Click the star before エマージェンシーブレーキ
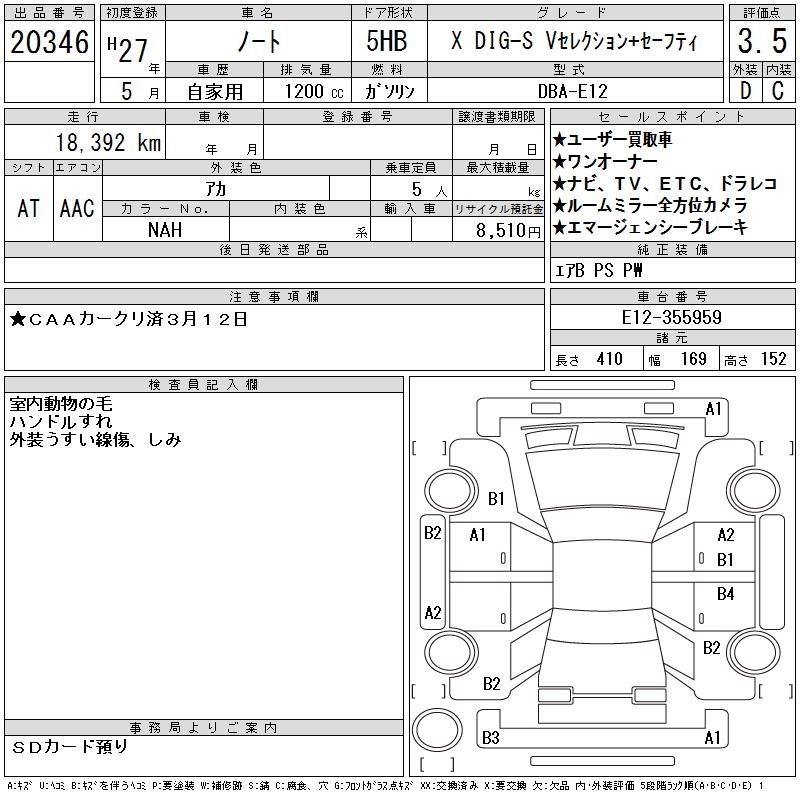The image size is (800, 800). pos(559,228)
